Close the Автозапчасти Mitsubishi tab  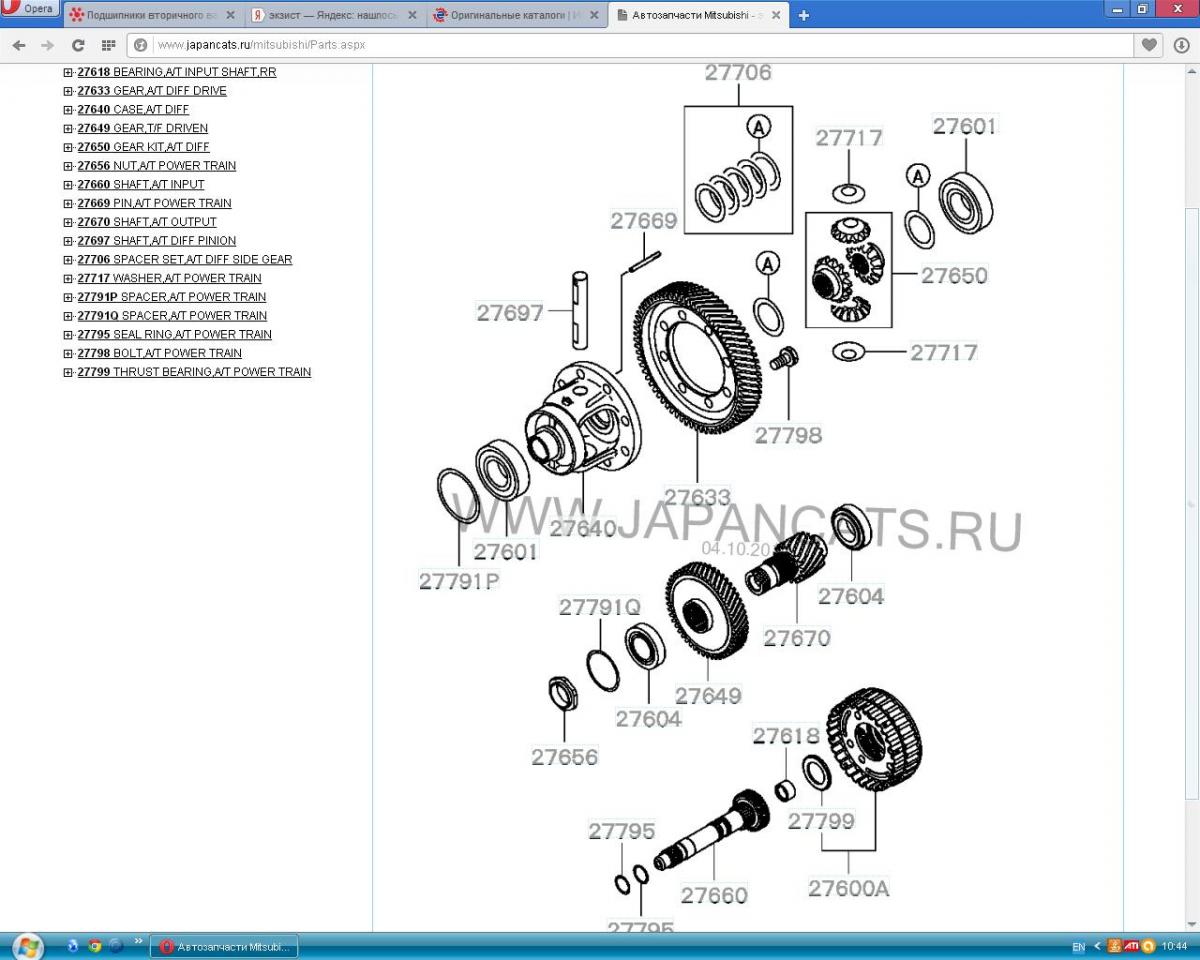(776, 15)
